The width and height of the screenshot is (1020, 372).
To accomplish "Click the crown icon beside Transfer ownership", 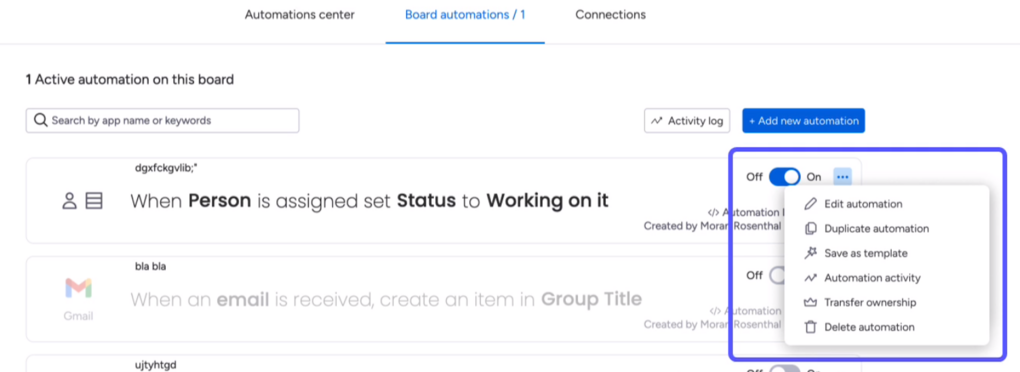I will coord(810,302).
